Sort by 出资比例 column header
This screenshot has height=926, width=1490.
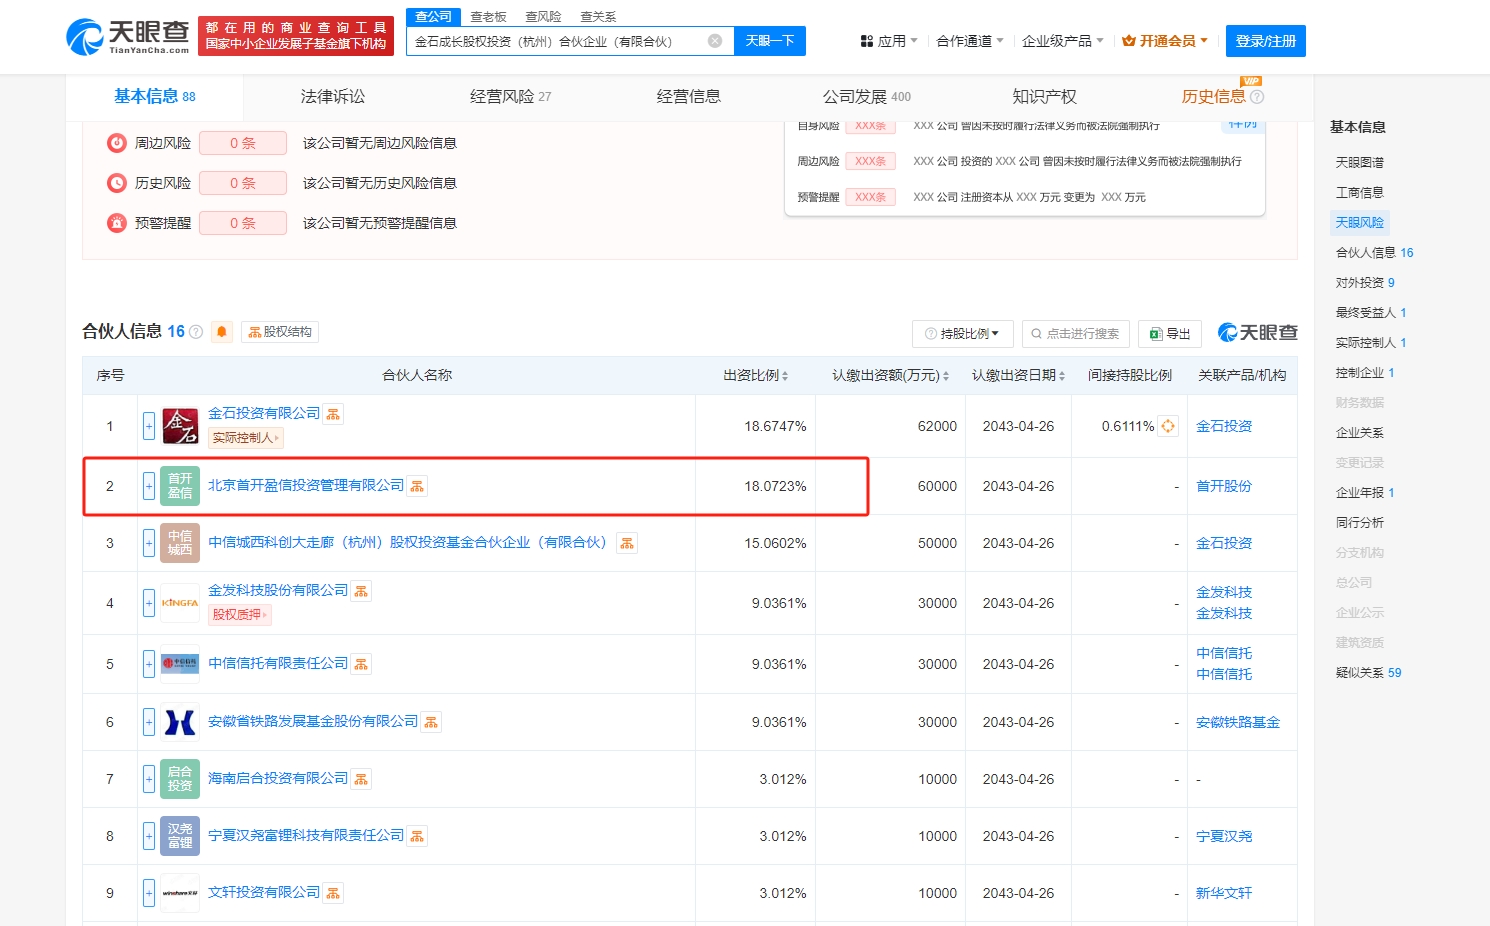coord(755,376)
